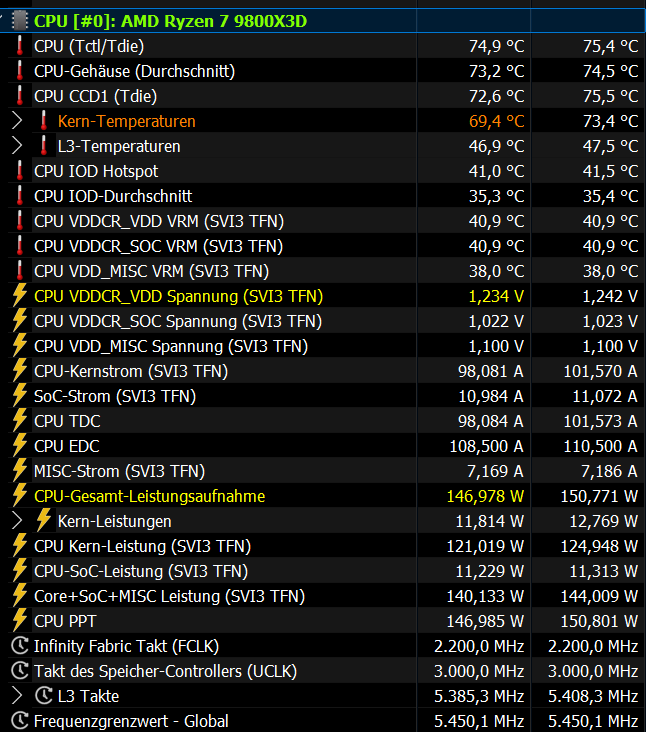This screenshot has width=646, height=732.
Task: Select the CPU IOD Hotspot label
Action: (x=96, y=171)
